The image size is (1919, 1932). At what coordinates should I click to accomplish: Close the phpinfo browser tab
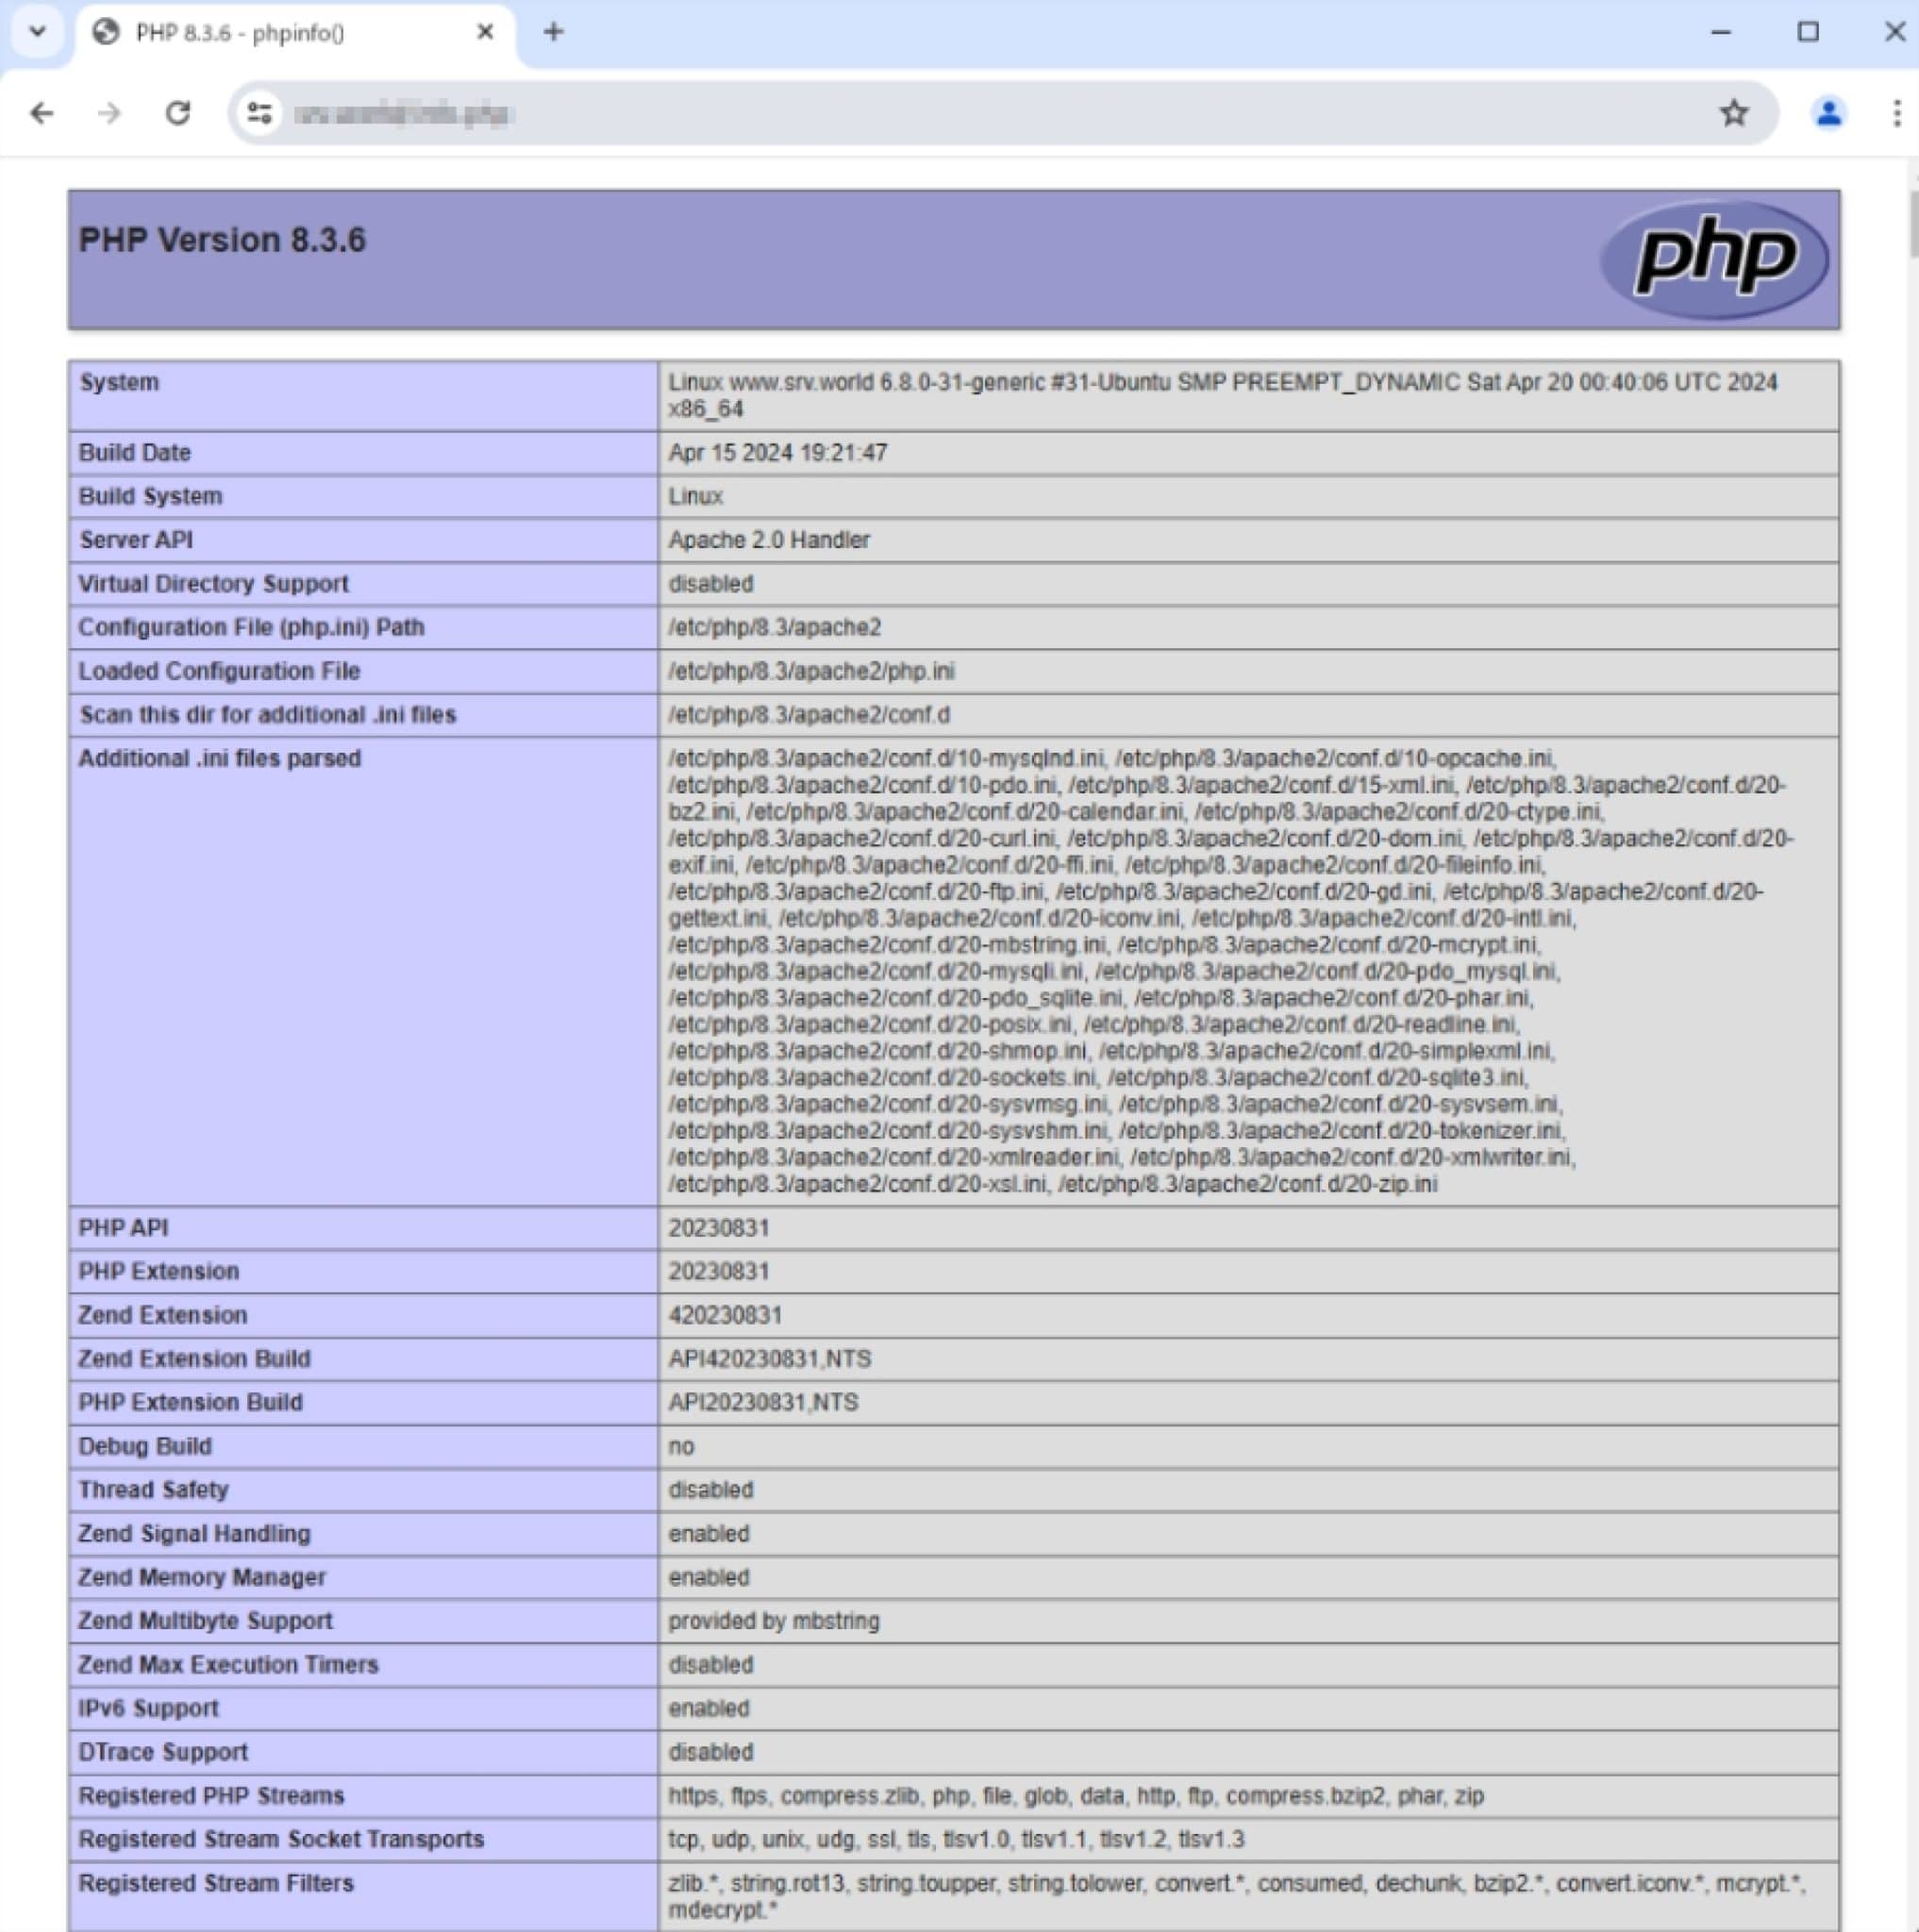point(485,32)
